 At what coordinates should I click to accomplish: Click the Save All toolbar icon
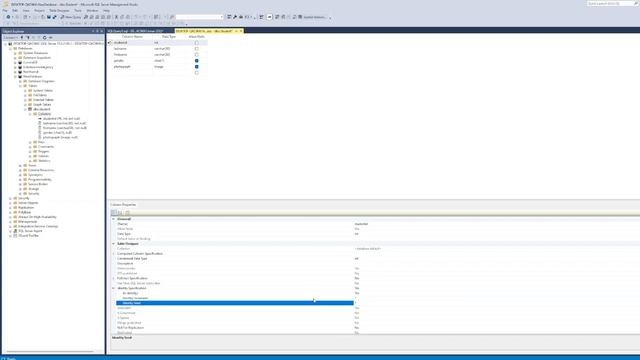54,17
